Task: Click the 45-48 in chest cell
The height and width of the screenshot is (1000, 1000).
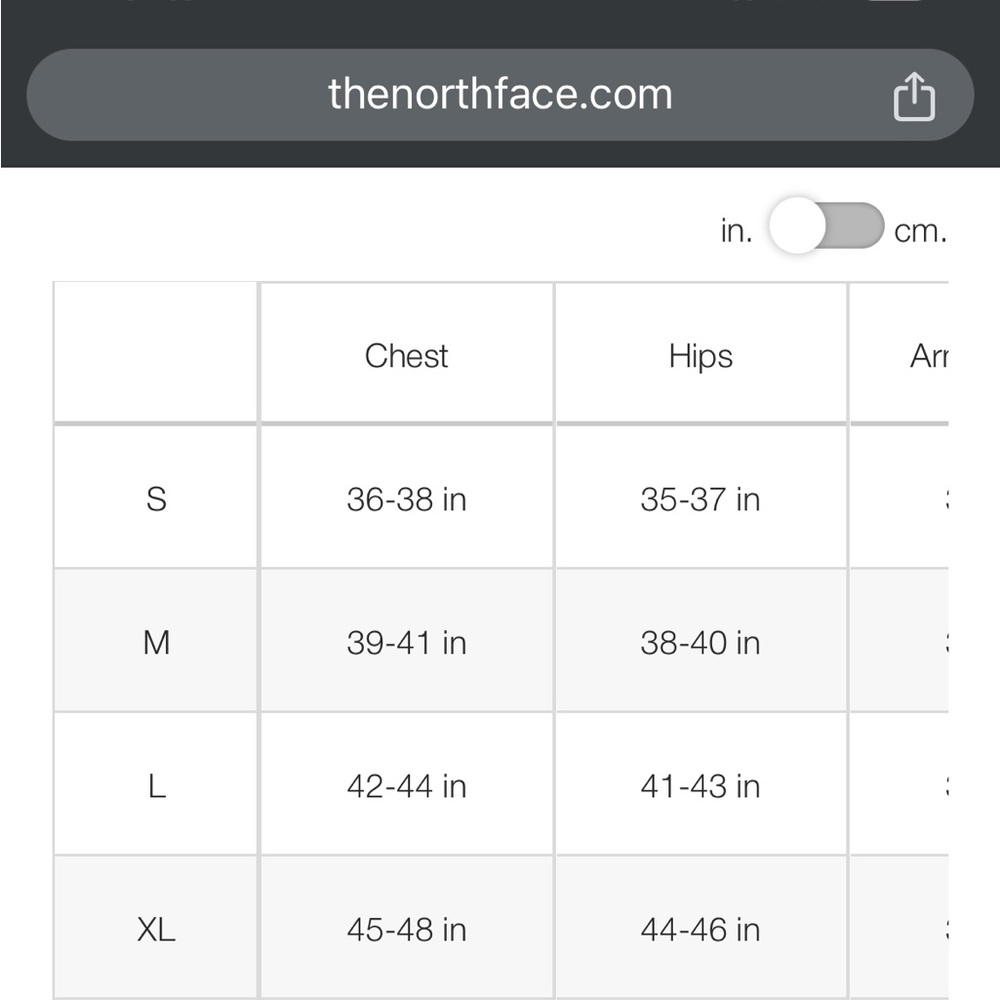Action: (406, 928)
